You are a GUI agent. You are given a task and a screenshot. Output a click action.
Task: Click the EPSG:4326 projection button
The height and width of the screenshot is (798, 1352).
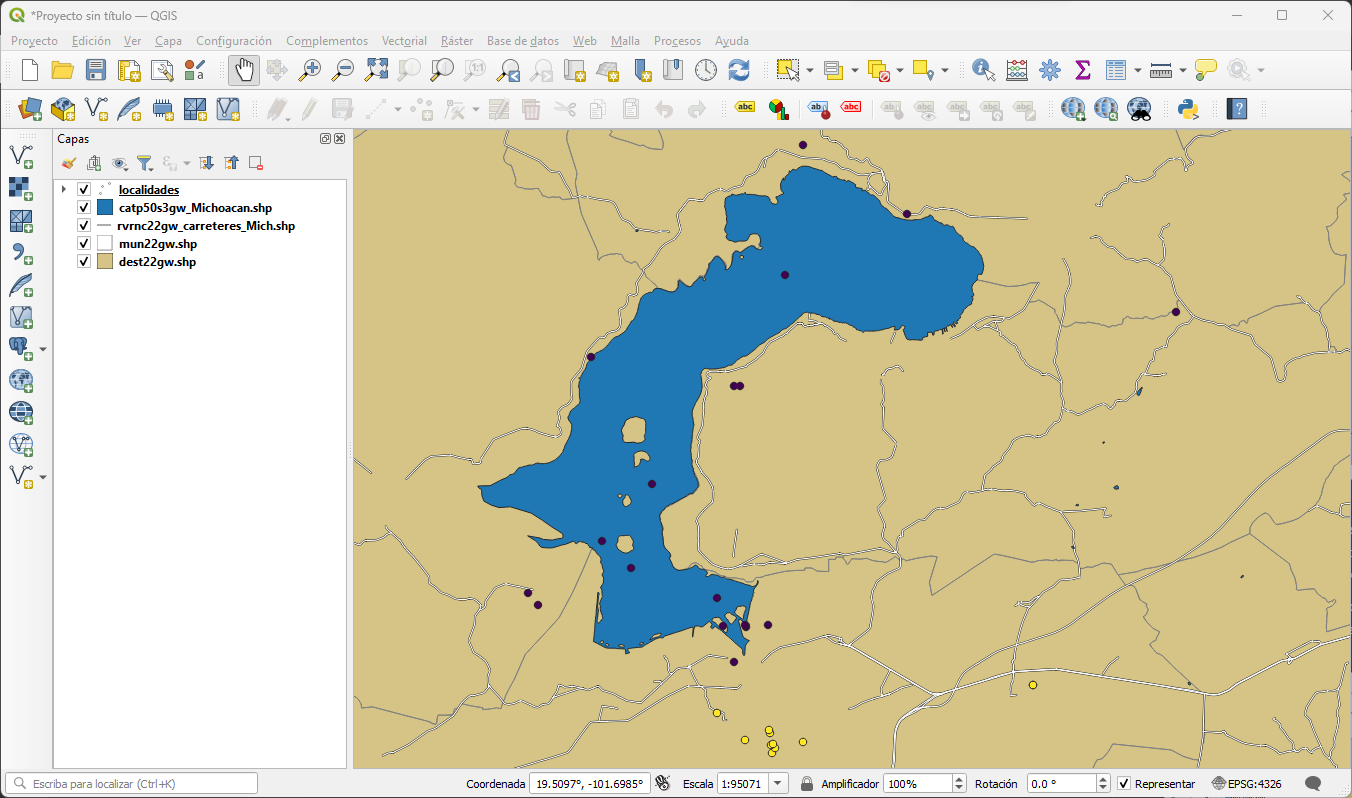(x=1246, y=784)
